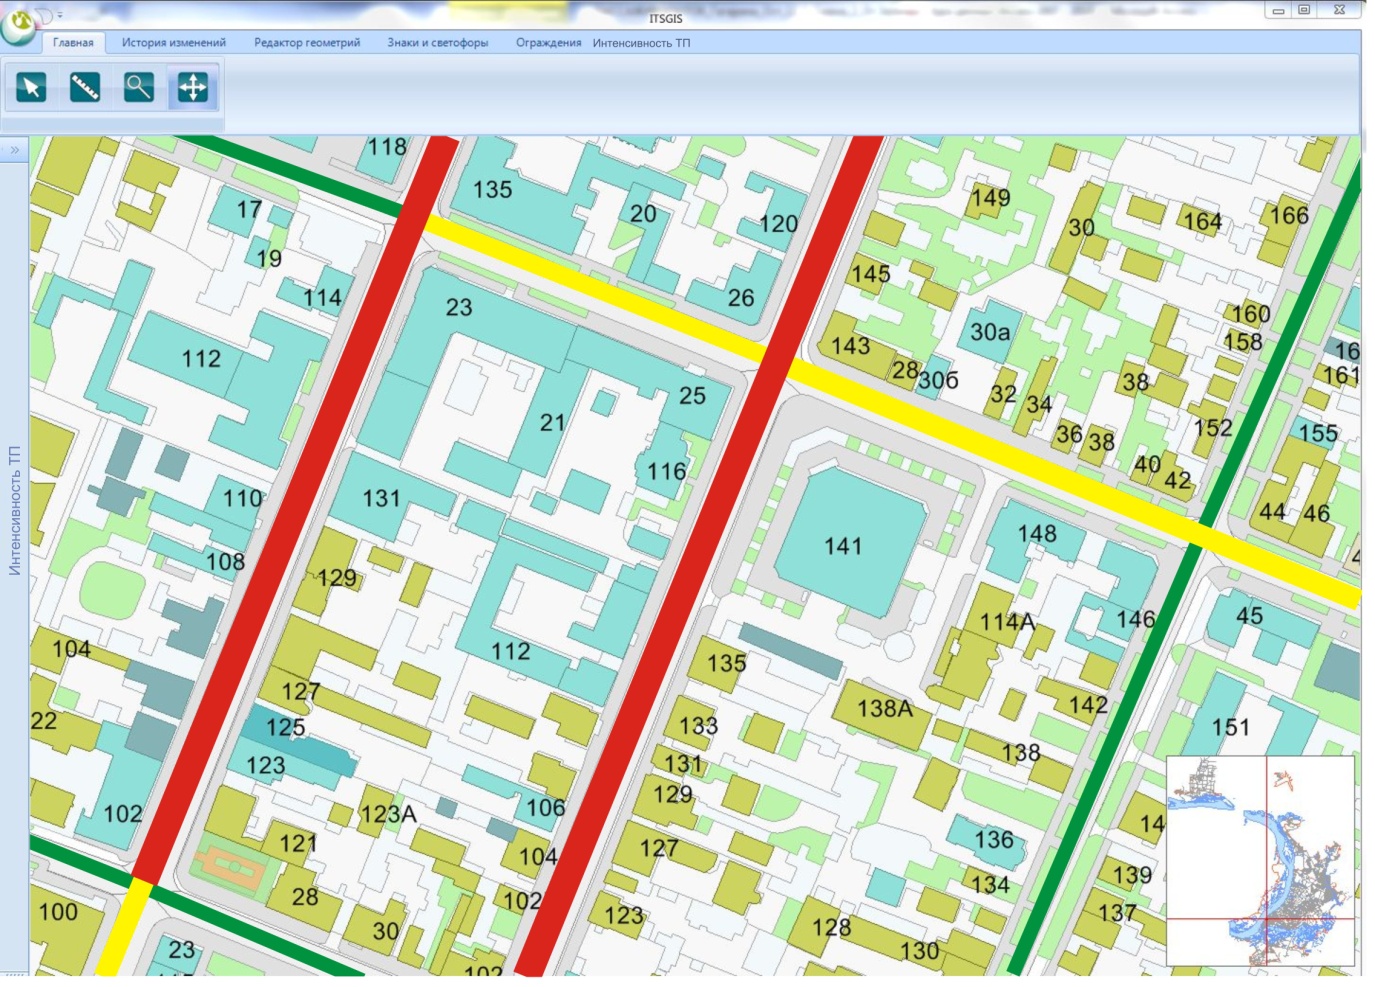Click building label 139
The height and width of the screenshot is (987, 1375).
click(x=1132, y=875)
